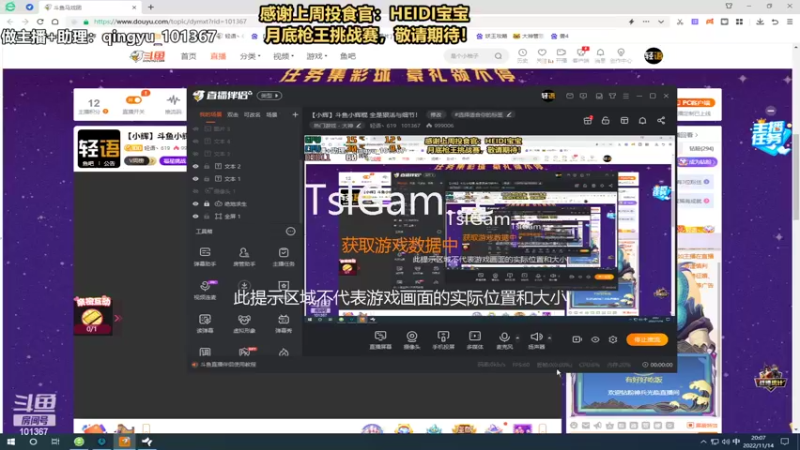This screenshot has height=450, width=800.
Task: Click the Windows Start button
Action: pos(11,442)
